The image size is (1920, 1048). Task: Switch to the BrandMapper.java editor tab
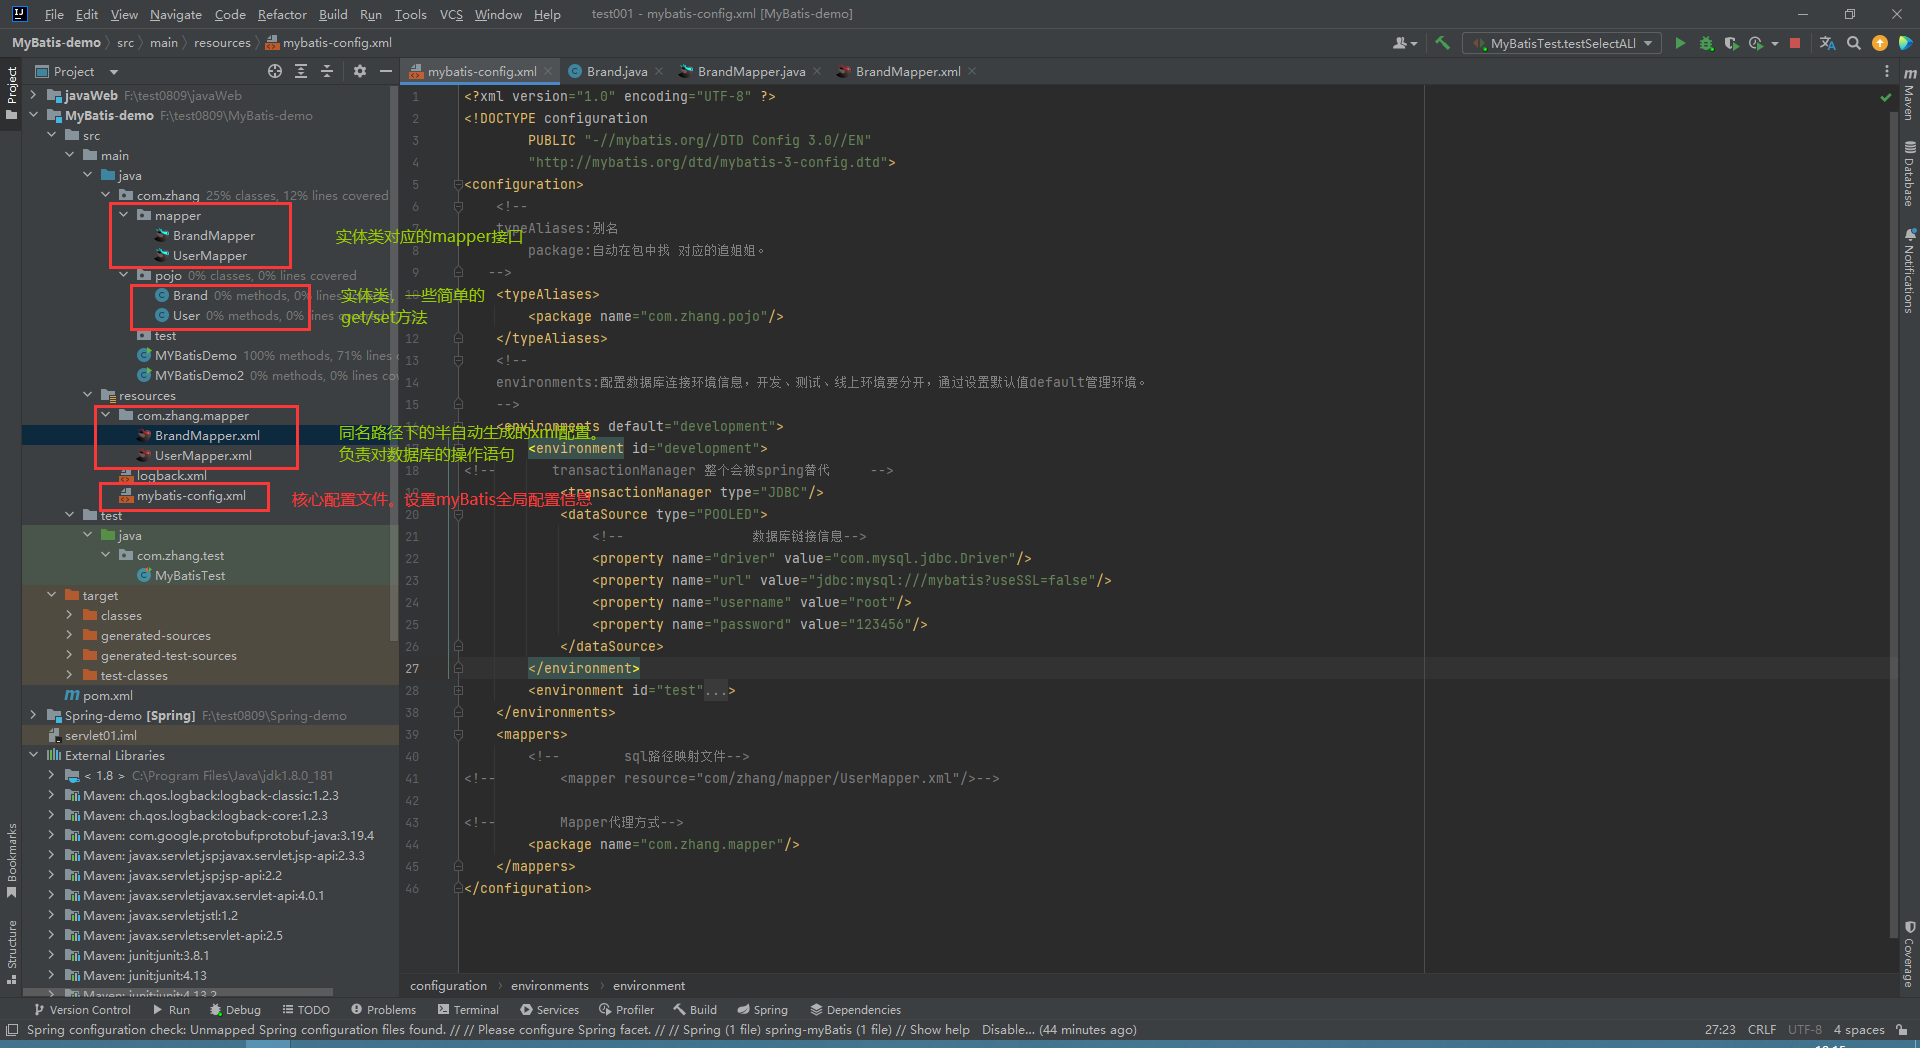[x=750, y=71]
